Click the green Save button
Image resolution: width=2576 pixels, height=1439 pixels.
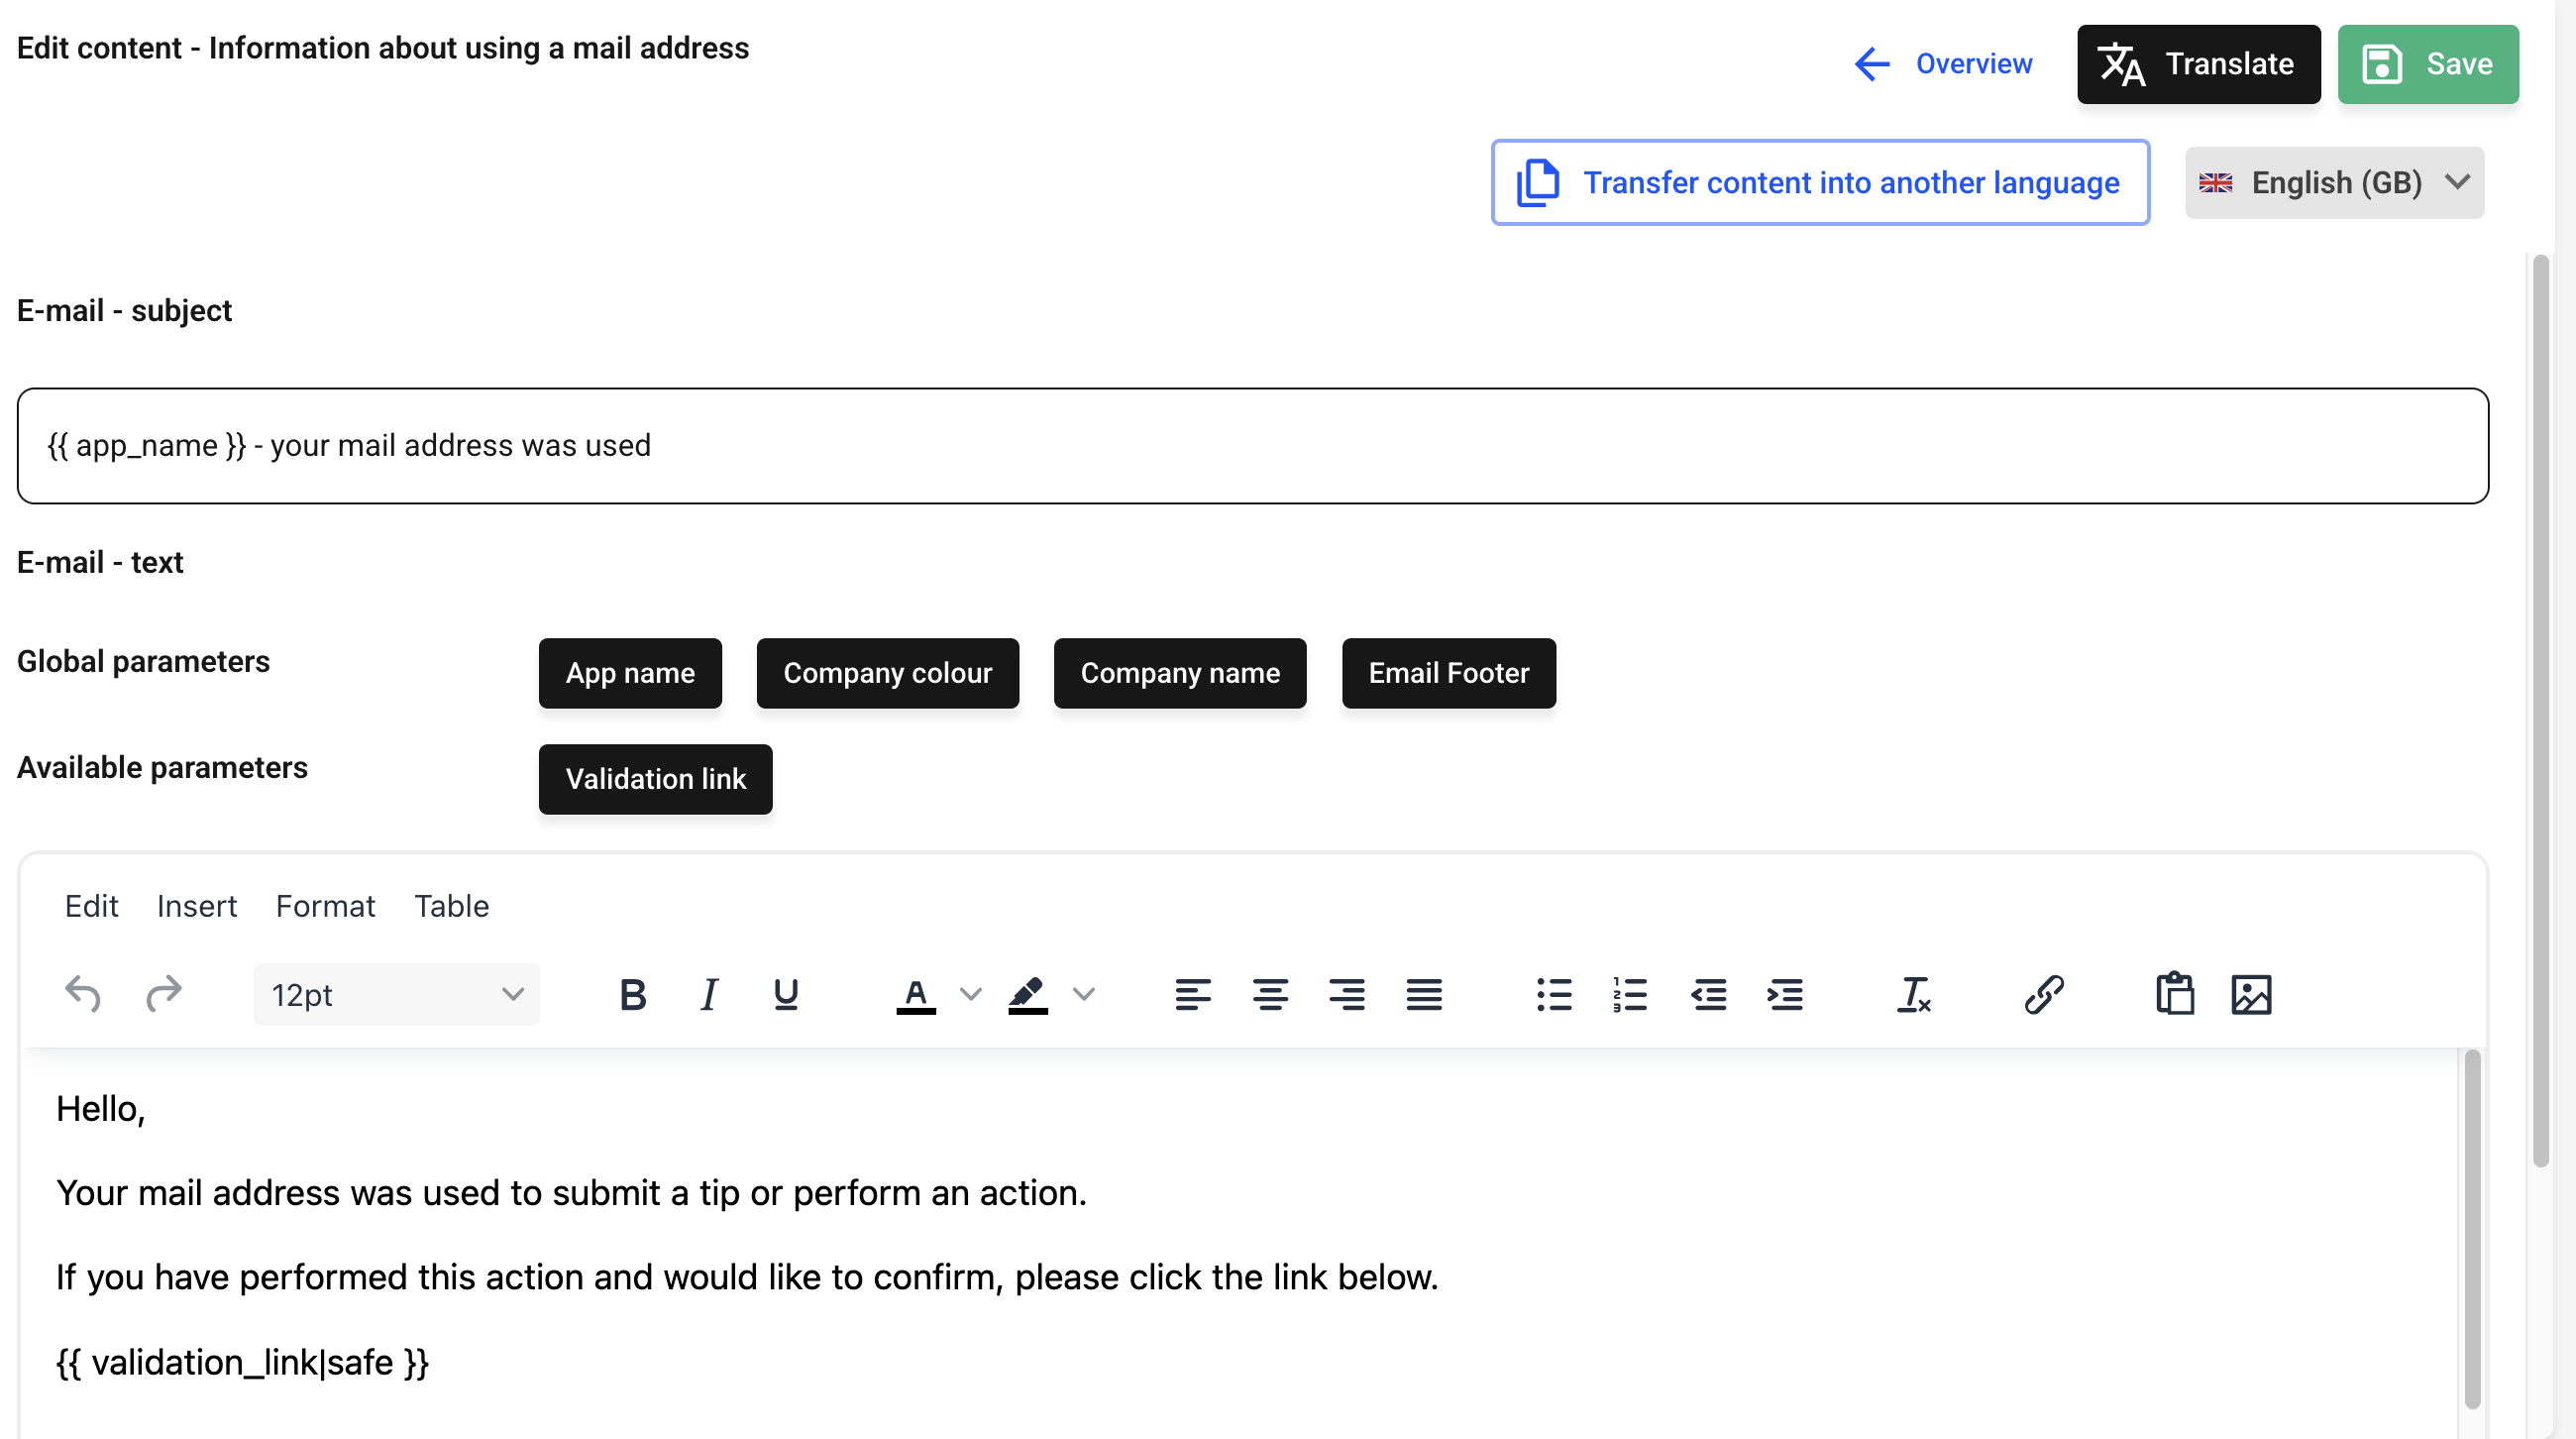click(x=2427, y=64)
